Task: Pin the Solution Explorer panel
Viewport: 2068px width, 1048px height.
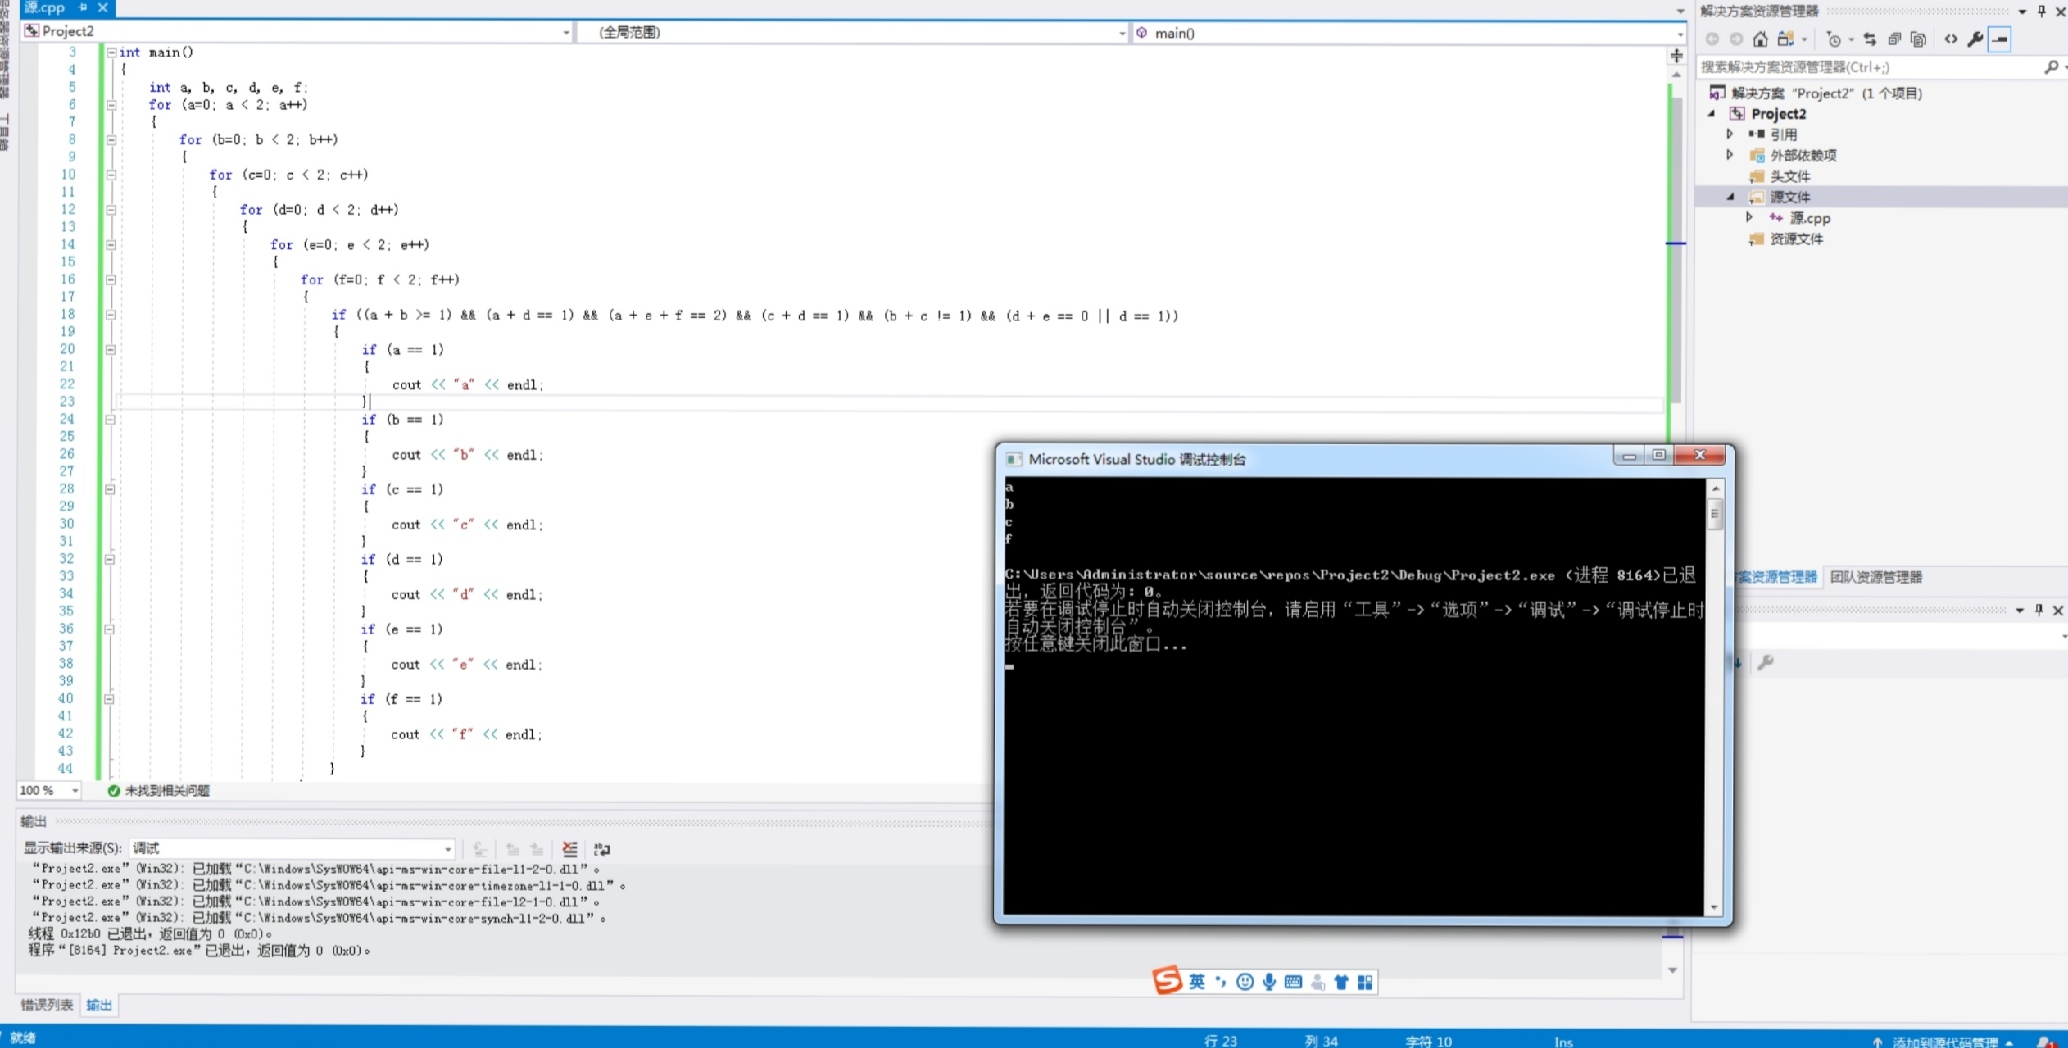Action: [x=2041, y=11]
